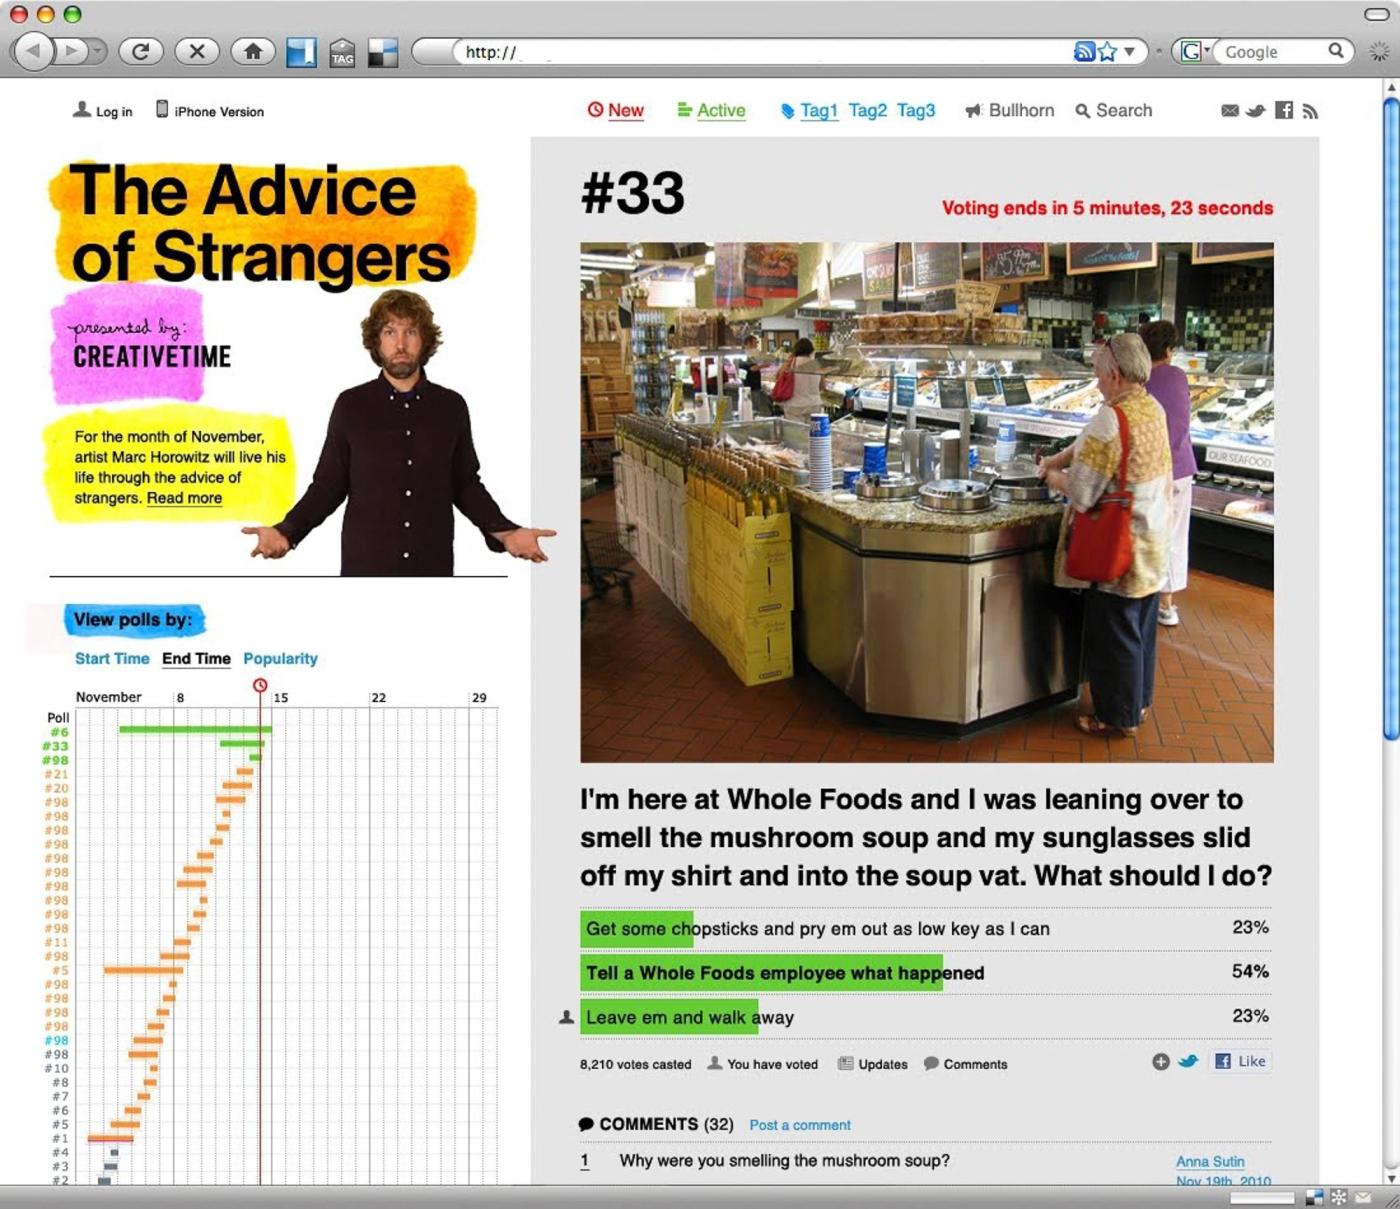Click the RSS feed icon in address bar
The width and height of the screenshot is (1400, 1209).
pos(1084,51)
